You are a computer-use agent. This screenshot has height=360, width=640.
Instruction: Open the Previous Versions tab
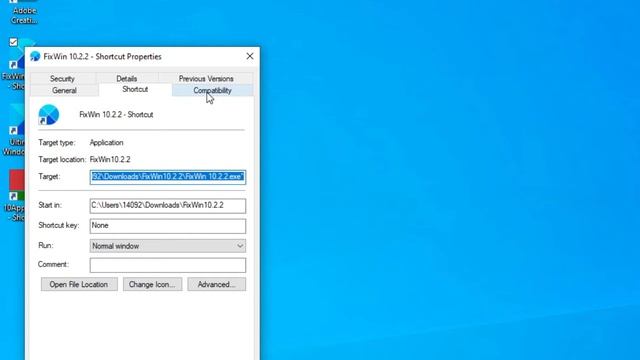206,78
